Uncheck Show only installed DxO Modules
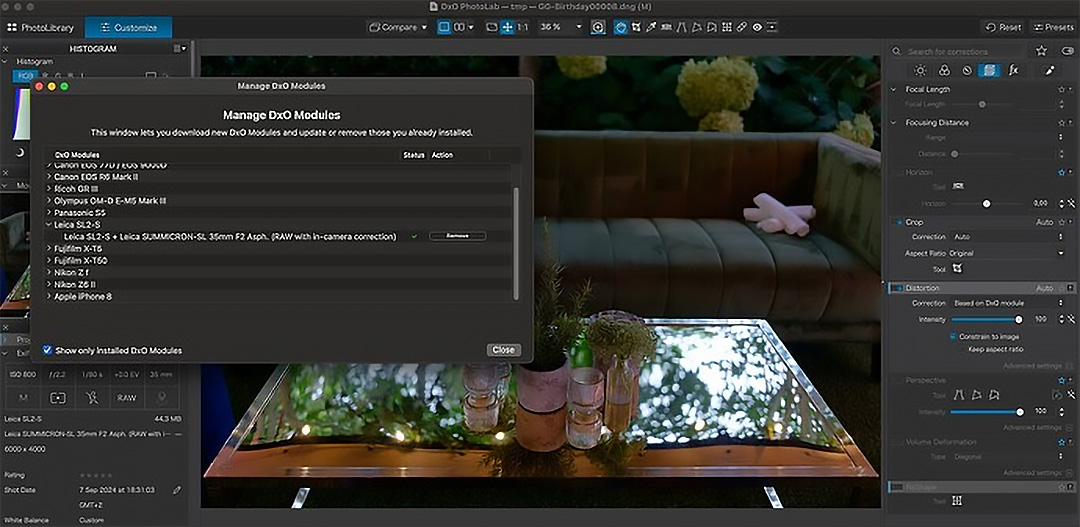The image size is (1080, 527). tap(48, 350)
